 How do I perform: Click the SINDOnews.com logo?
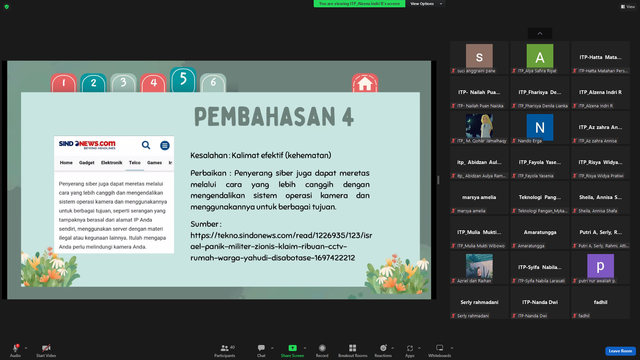tap(87, 144)
